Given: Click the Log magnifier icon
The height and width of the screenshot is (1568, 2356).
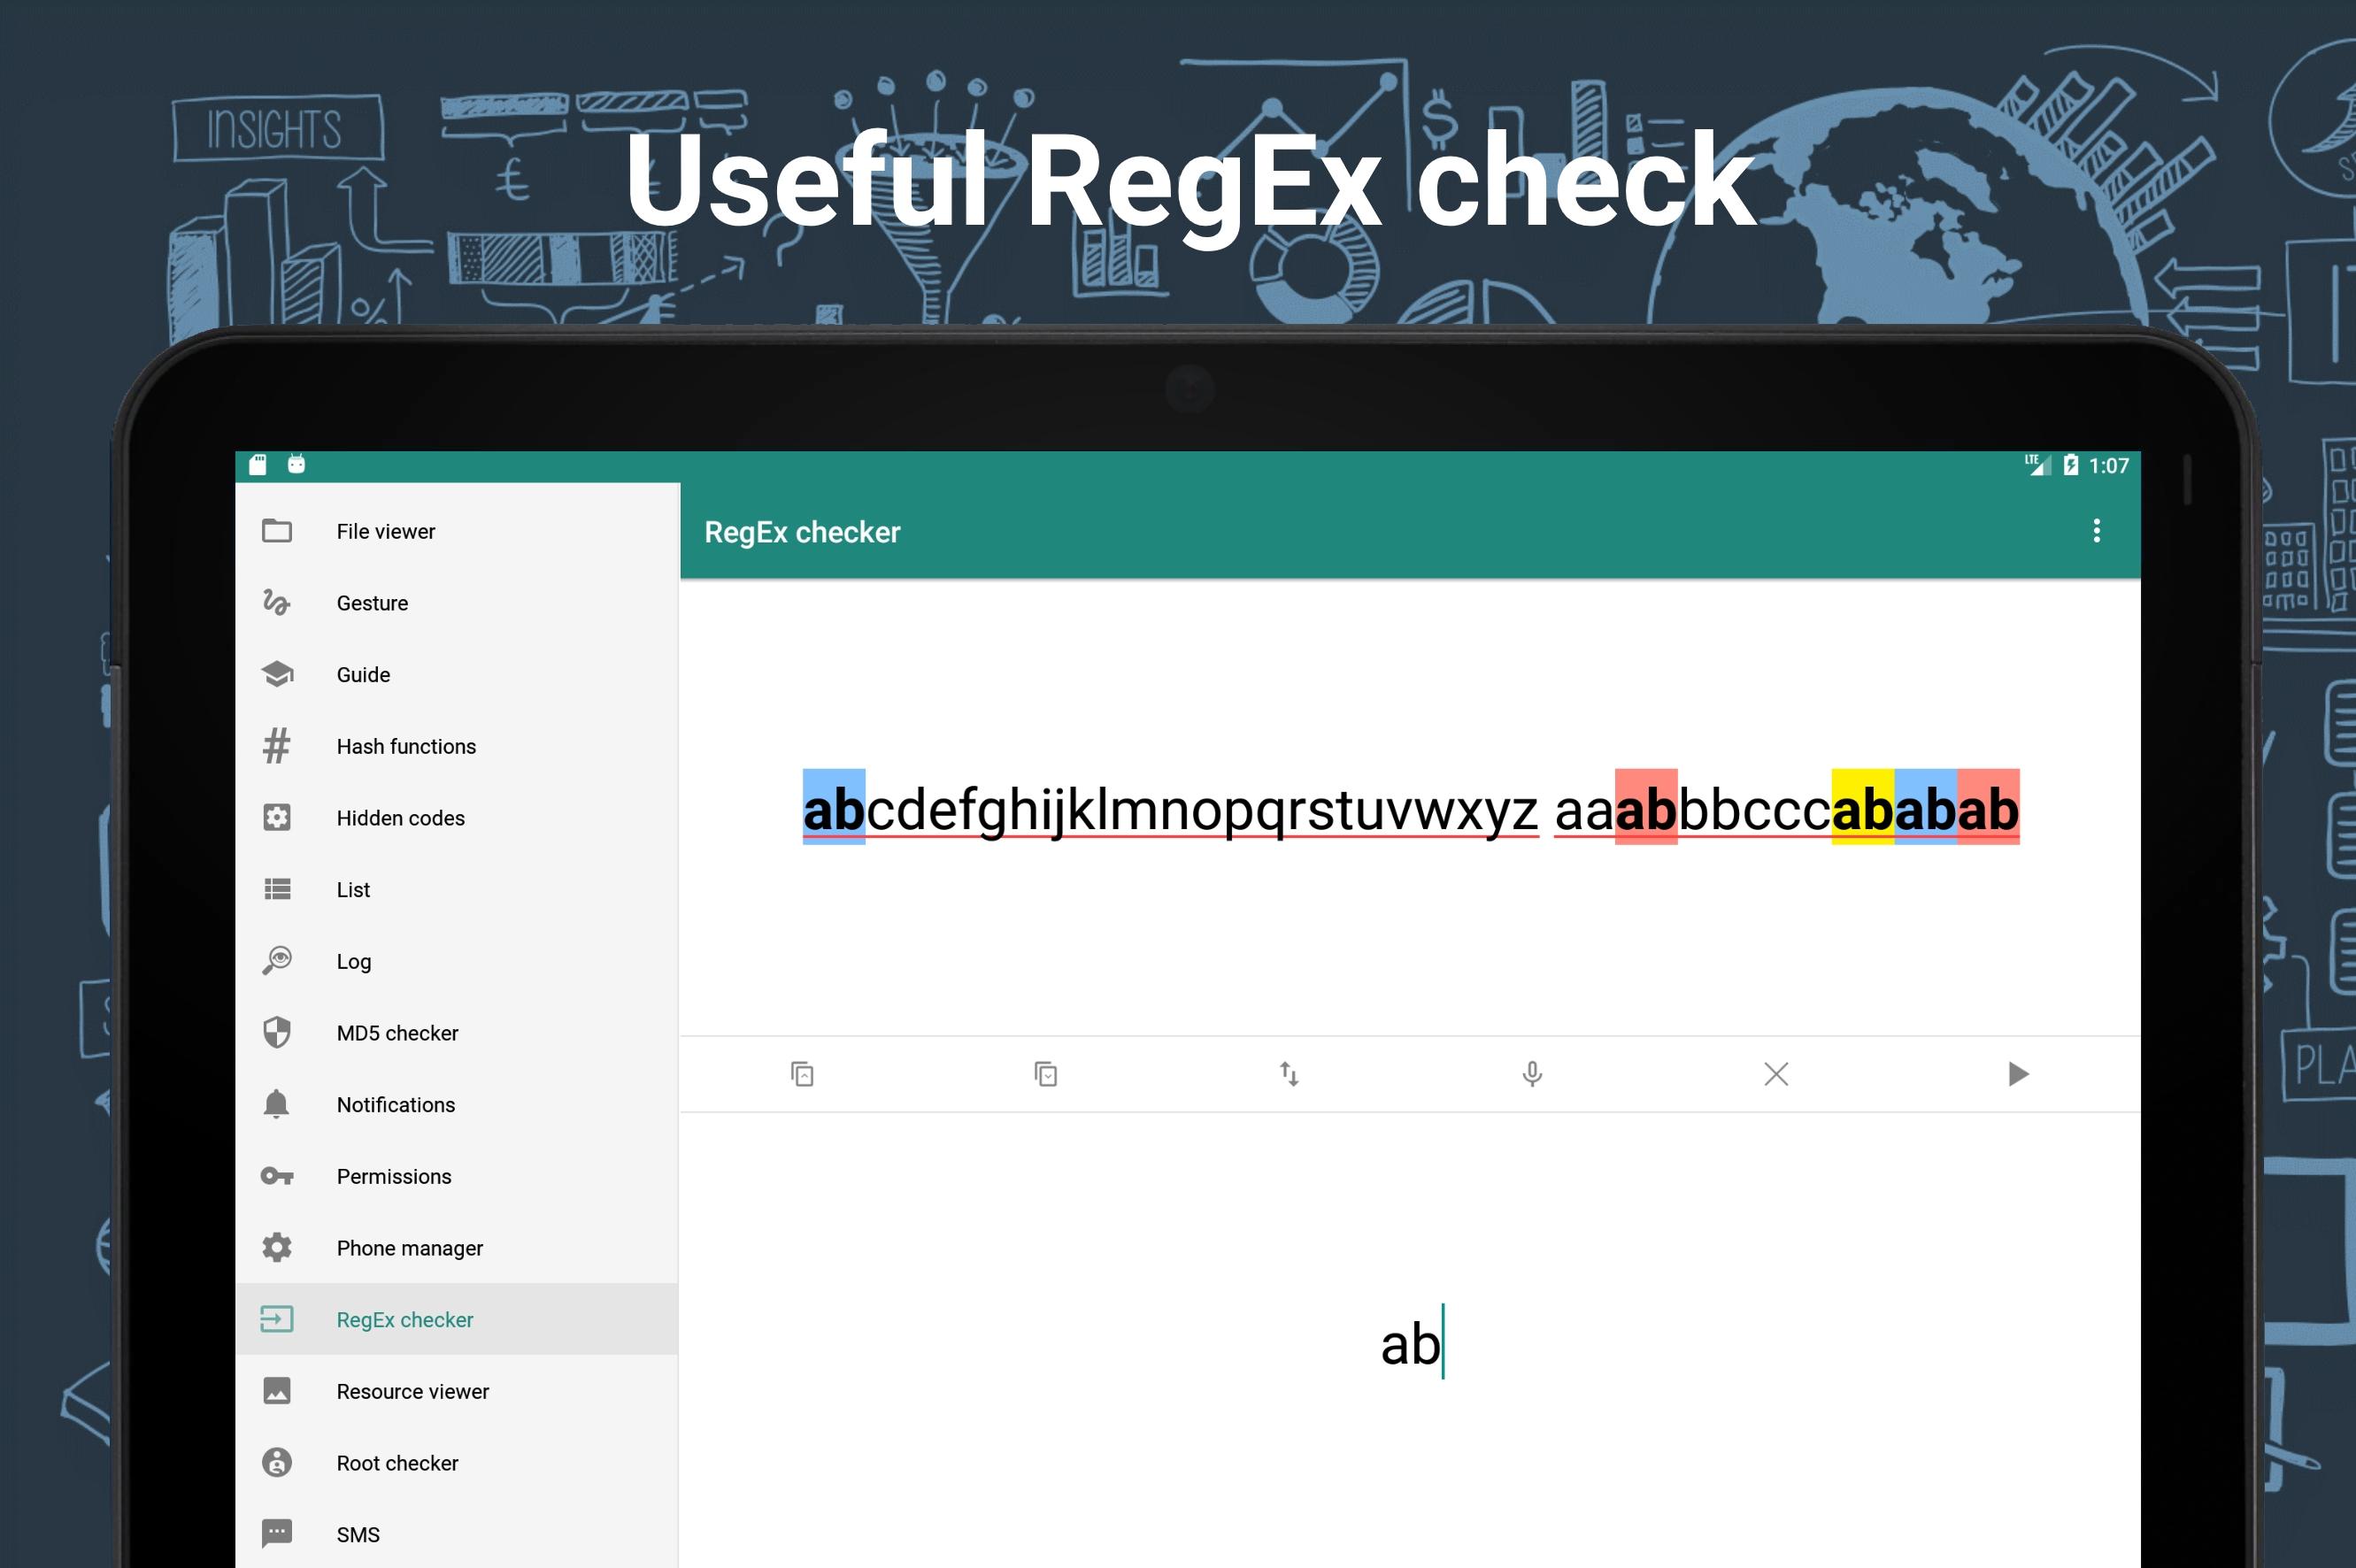Looking at the screenshot, I should [x=276, y=961].
